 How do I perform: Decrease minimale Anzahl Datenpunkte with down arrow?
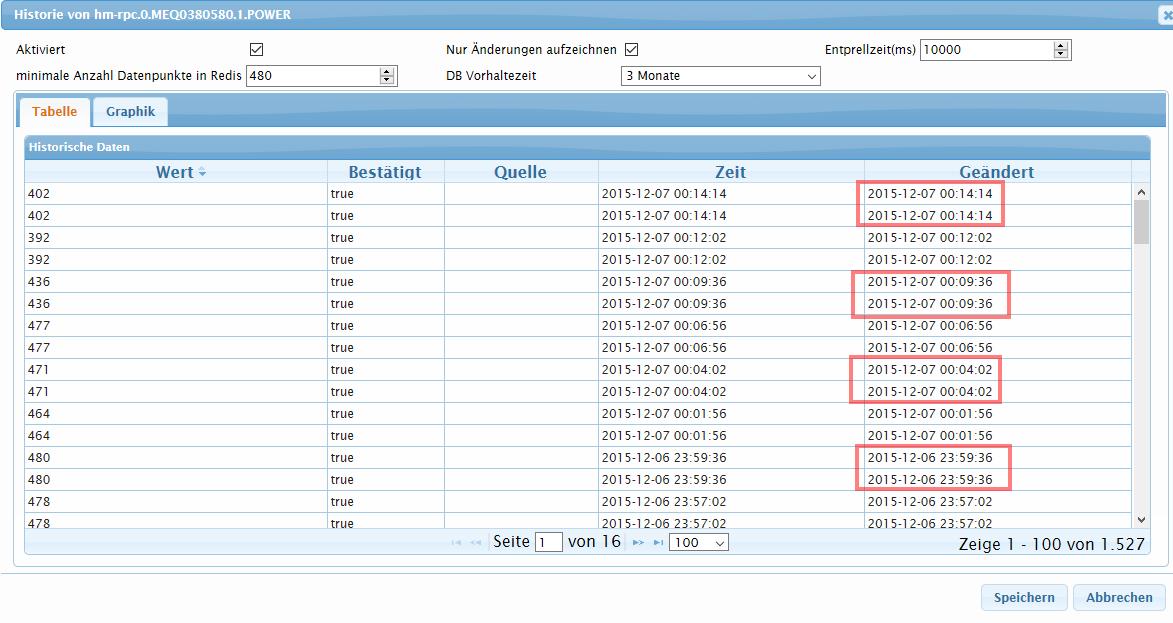pos(387,80)
